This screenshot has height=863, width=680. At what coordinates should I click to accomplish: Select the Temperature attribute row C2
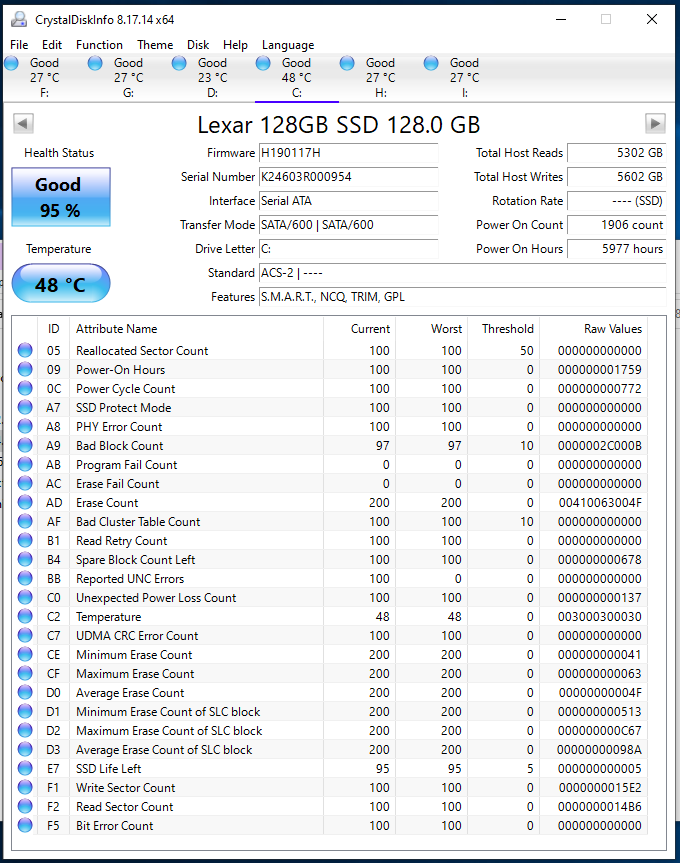(x=330, y=616)
